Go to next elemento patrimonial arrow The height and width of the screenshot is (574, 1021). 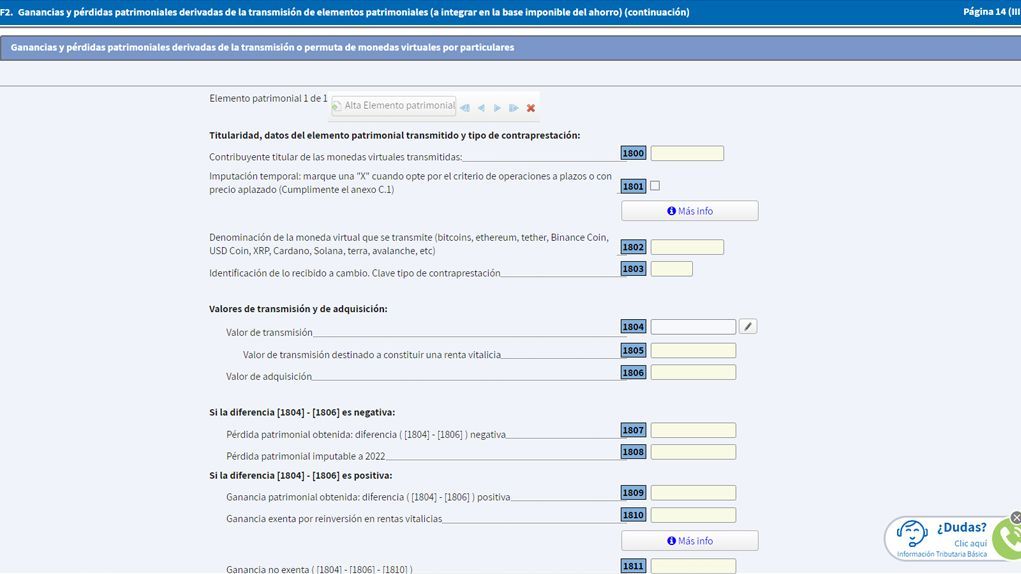click(497, 108)
